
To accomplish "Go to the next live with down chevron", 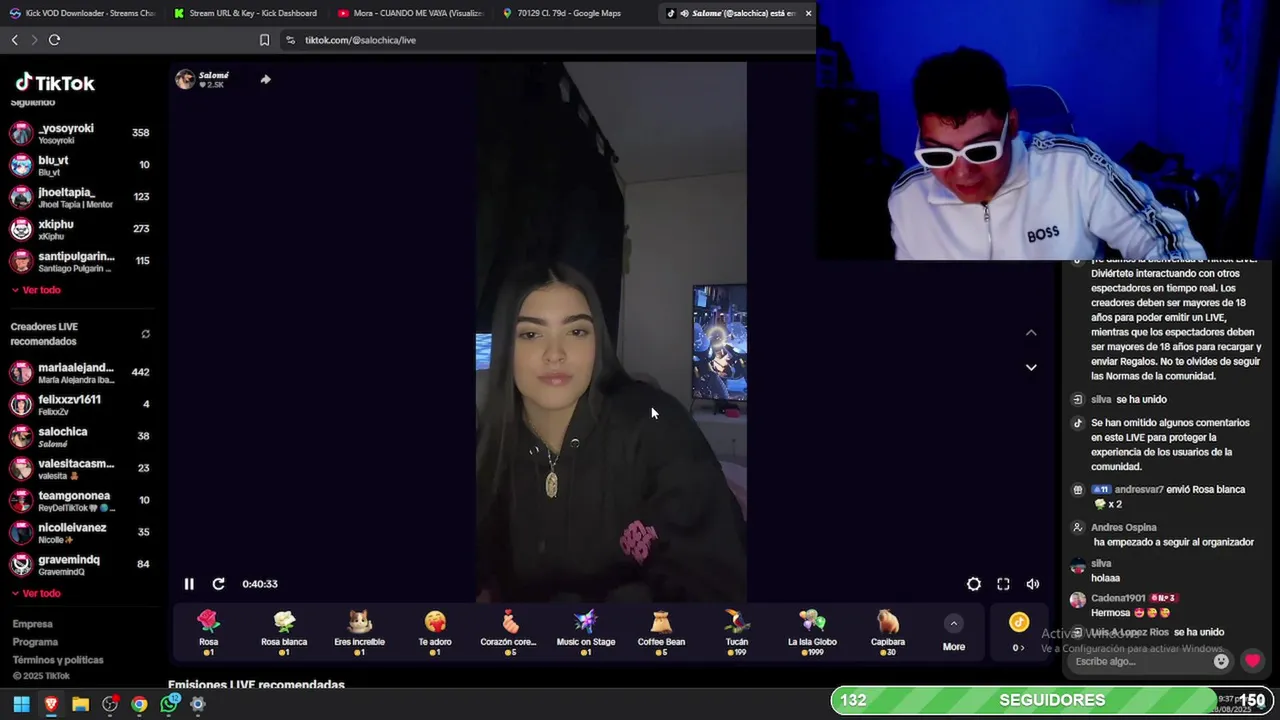I will pyautogui.click(x=1031, y=367).
